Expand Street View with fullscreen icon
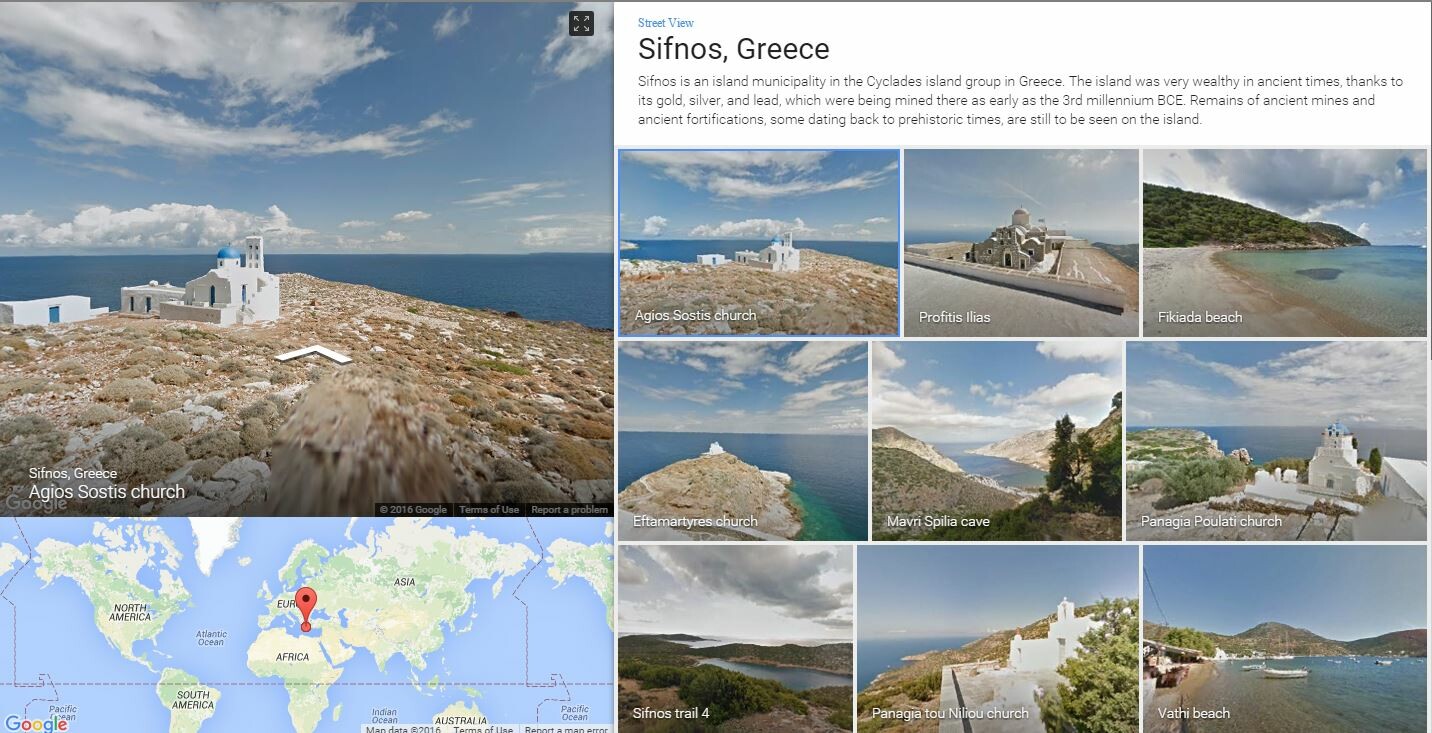The height and width of the screenshot is (733, 1432). 581,23
